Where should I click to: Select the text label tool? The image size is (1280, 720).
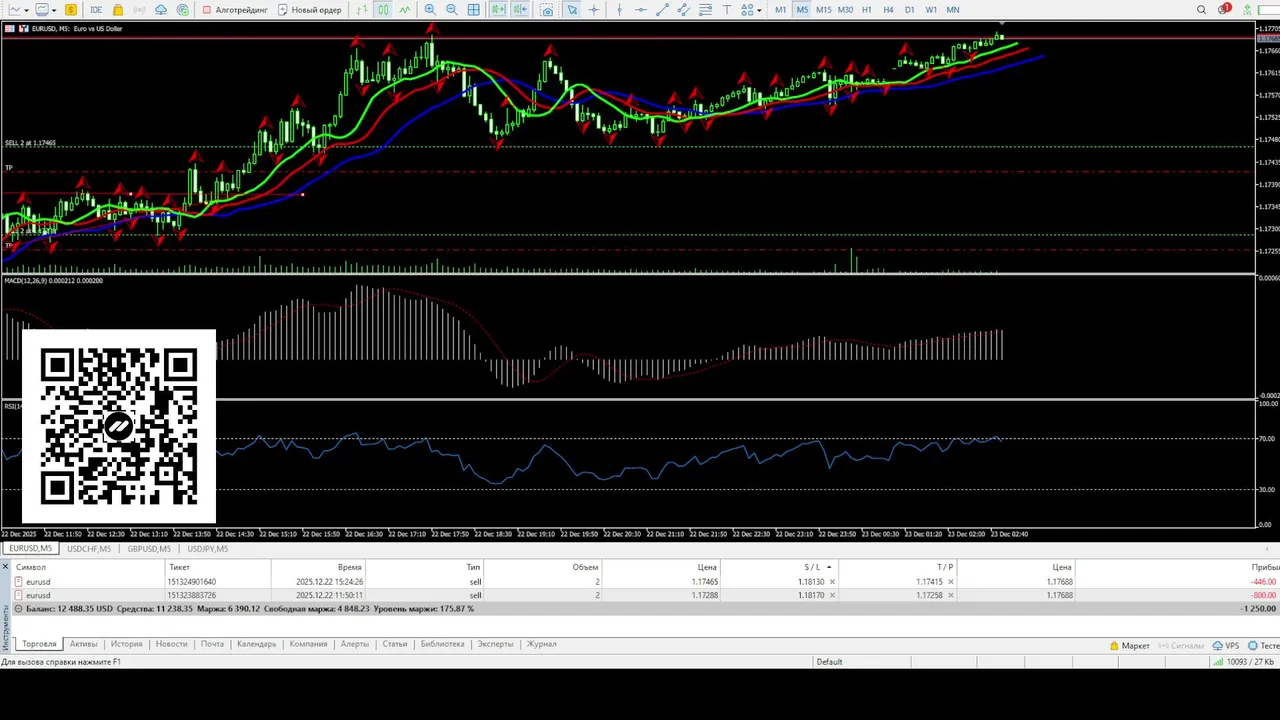[727, 10]
